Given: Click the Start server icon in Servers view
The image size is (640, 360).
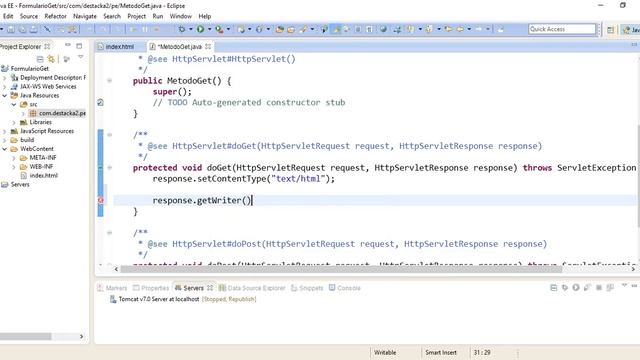Looking at the screenshot, I should 576,287.
